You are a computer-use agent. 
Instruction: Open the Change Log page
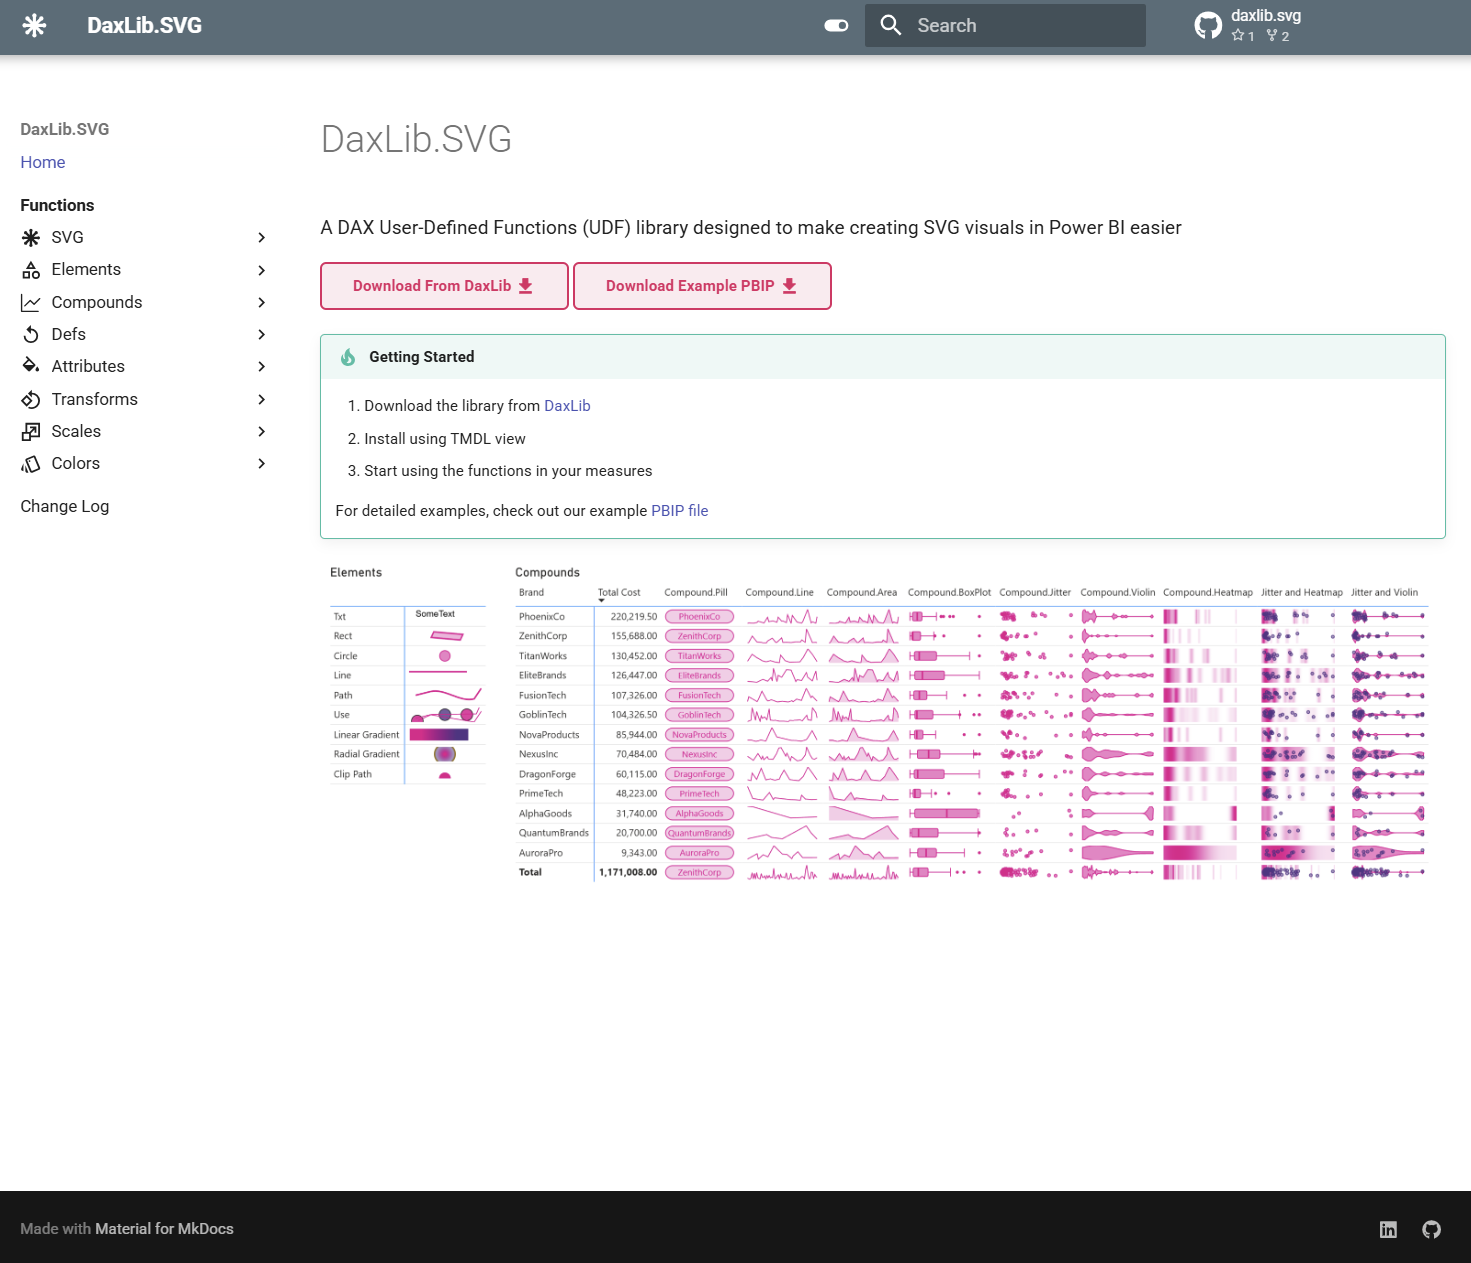65,506
